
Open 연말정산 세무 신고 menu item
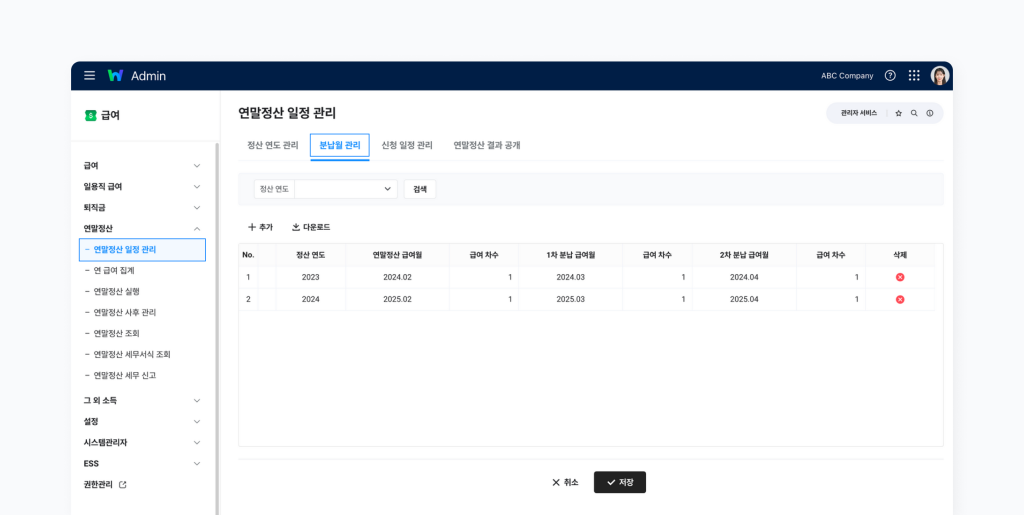click(x=125, y=375)
